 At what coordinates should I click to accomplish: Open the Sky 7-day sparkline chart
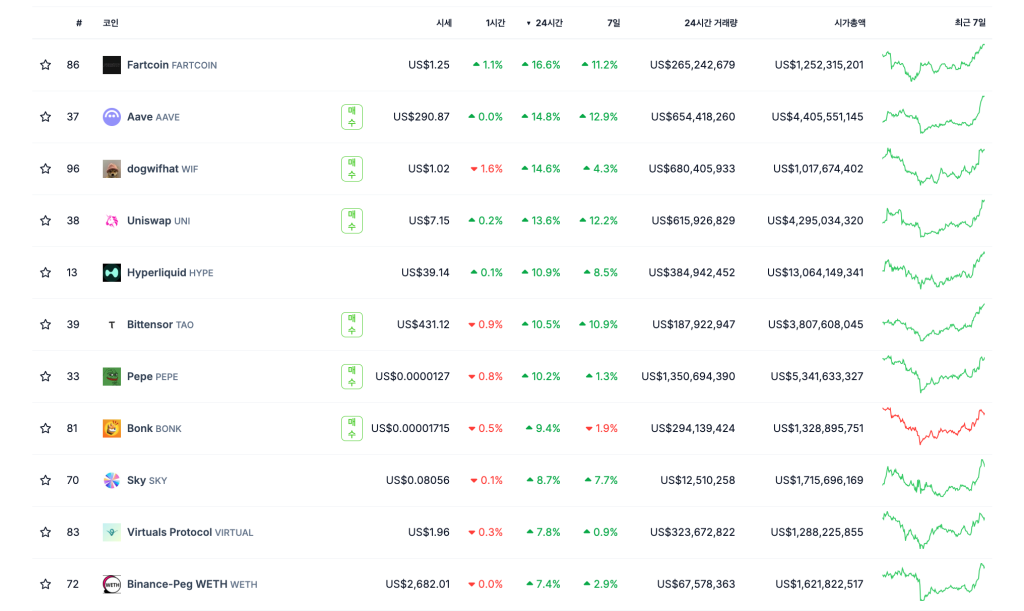933,478
